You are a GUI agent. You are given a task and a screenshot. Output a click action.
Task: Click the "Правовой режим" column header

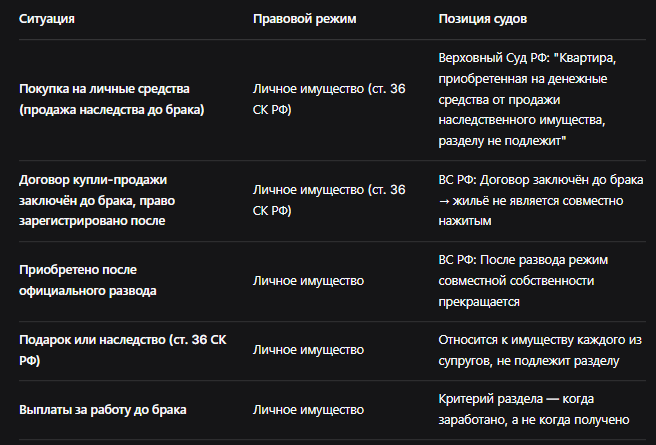click(305, 19)
